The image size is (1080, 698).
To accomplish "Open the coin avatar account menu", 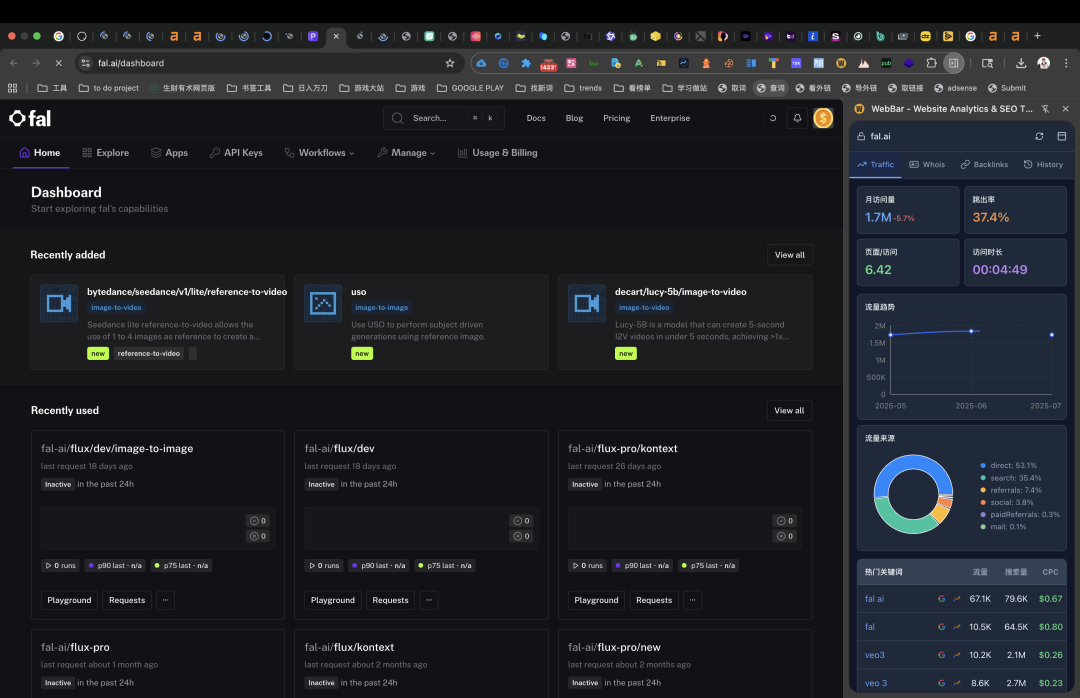I will (x=822, y=118).
